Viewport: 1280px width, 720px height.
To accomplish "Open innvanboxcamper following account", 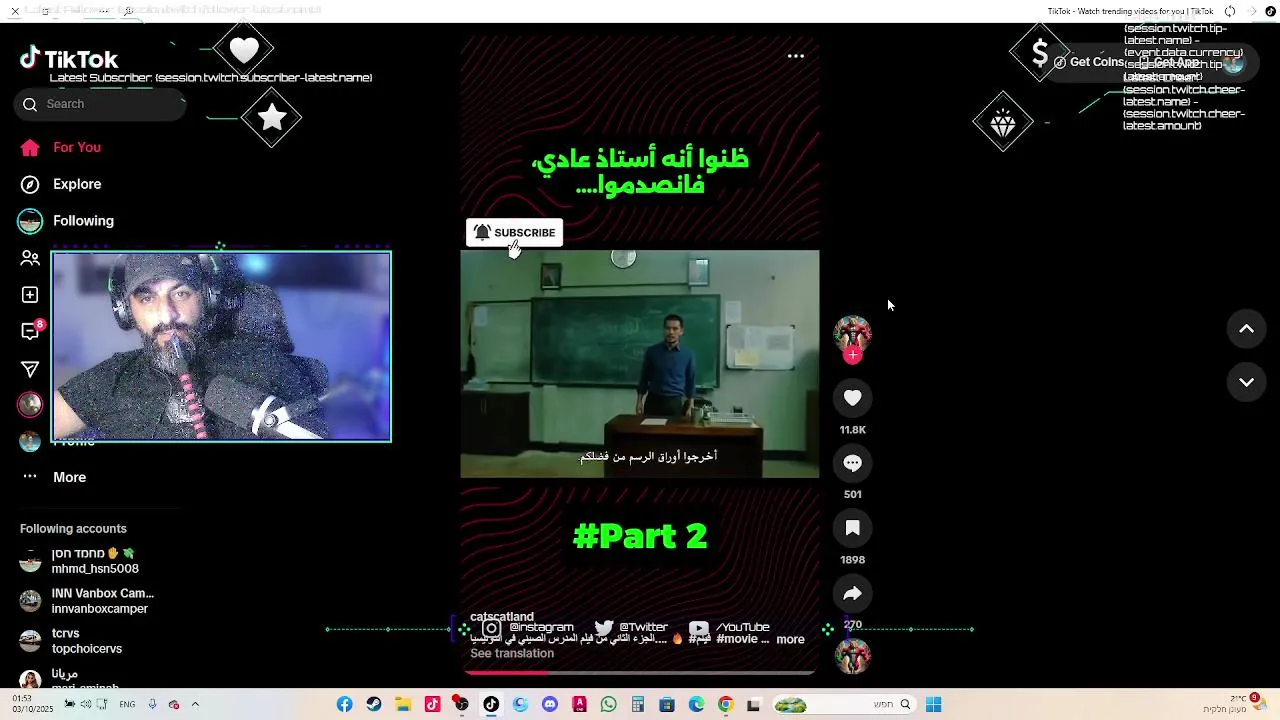I will coord(87,601).
